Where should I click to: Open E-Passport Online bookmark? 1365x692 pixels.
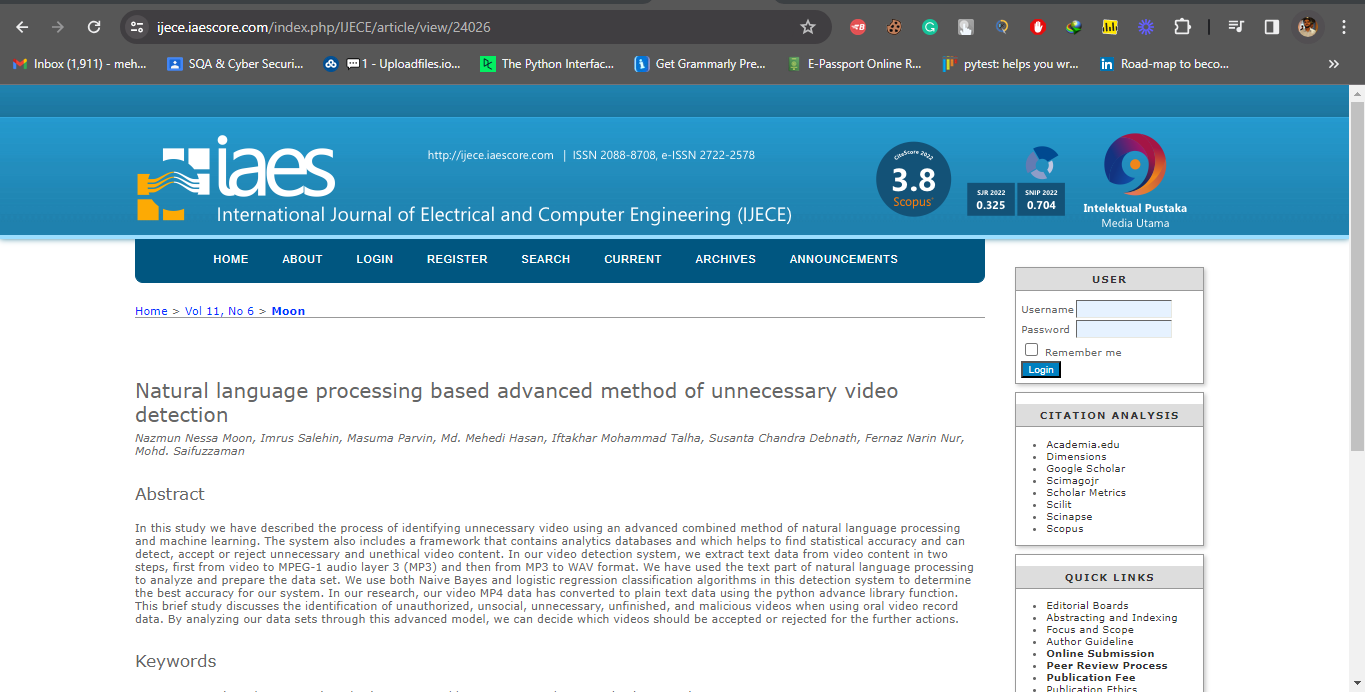[x=854, y=64]
